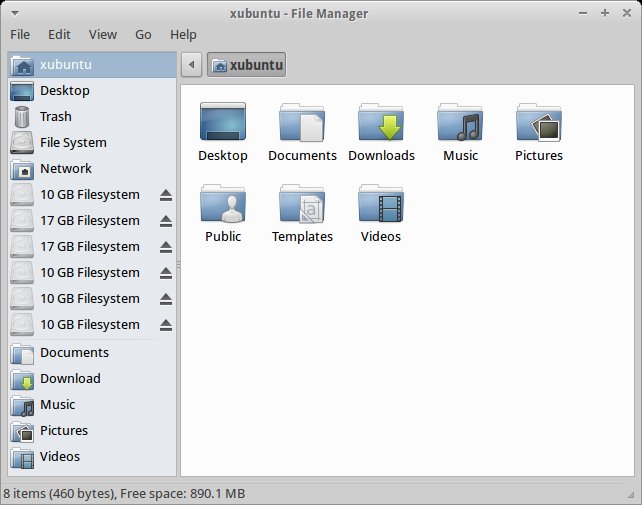Screen dimensions: 642x505
Task: Open Network in the sidebar
Action: tap(65, 169)
